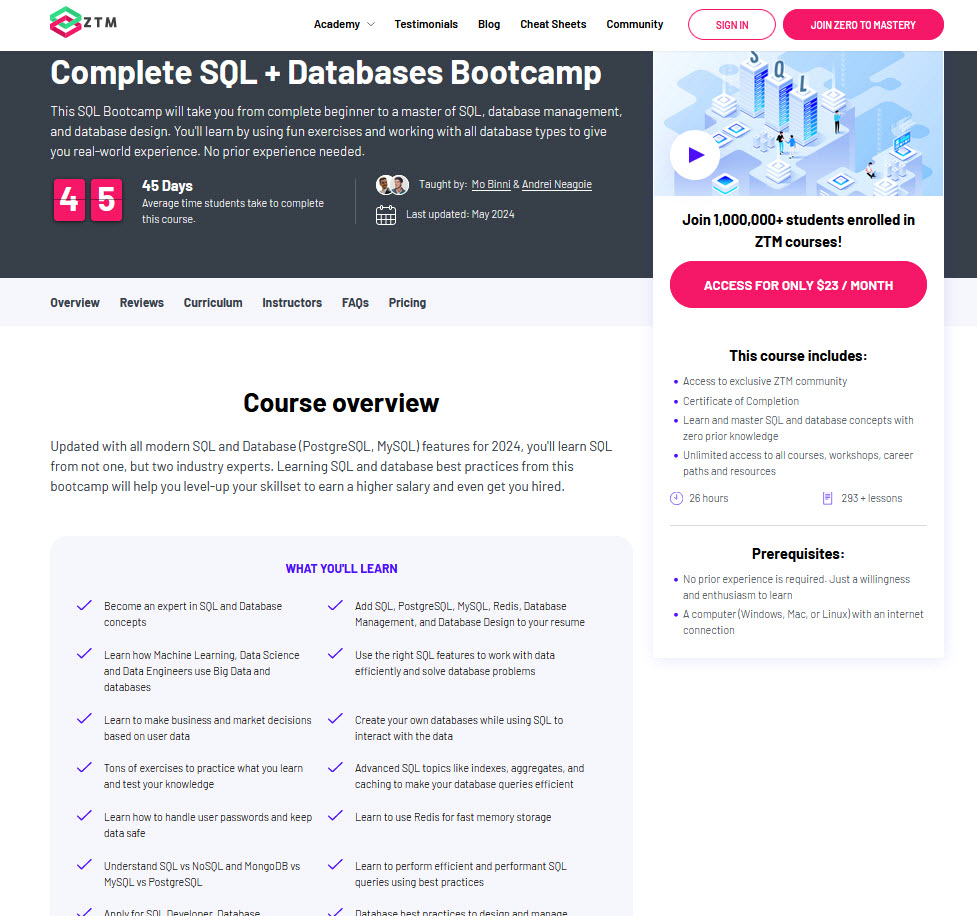Expand the Academy dropdown menu
This screenshot has width=977, height=916.
344,24
